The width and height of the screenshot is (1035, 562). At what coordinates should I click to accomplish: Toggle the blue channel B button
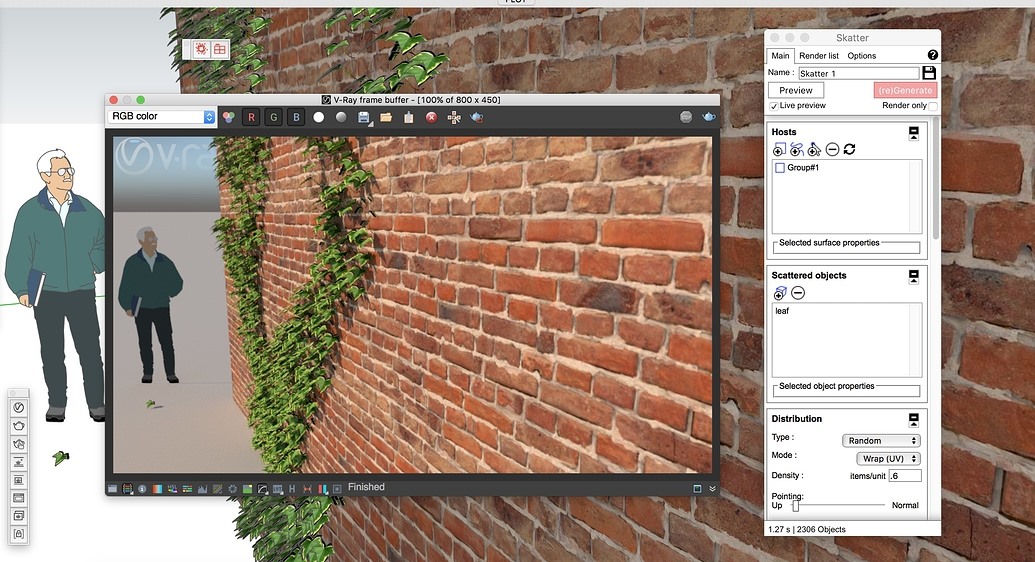point(296,118)
